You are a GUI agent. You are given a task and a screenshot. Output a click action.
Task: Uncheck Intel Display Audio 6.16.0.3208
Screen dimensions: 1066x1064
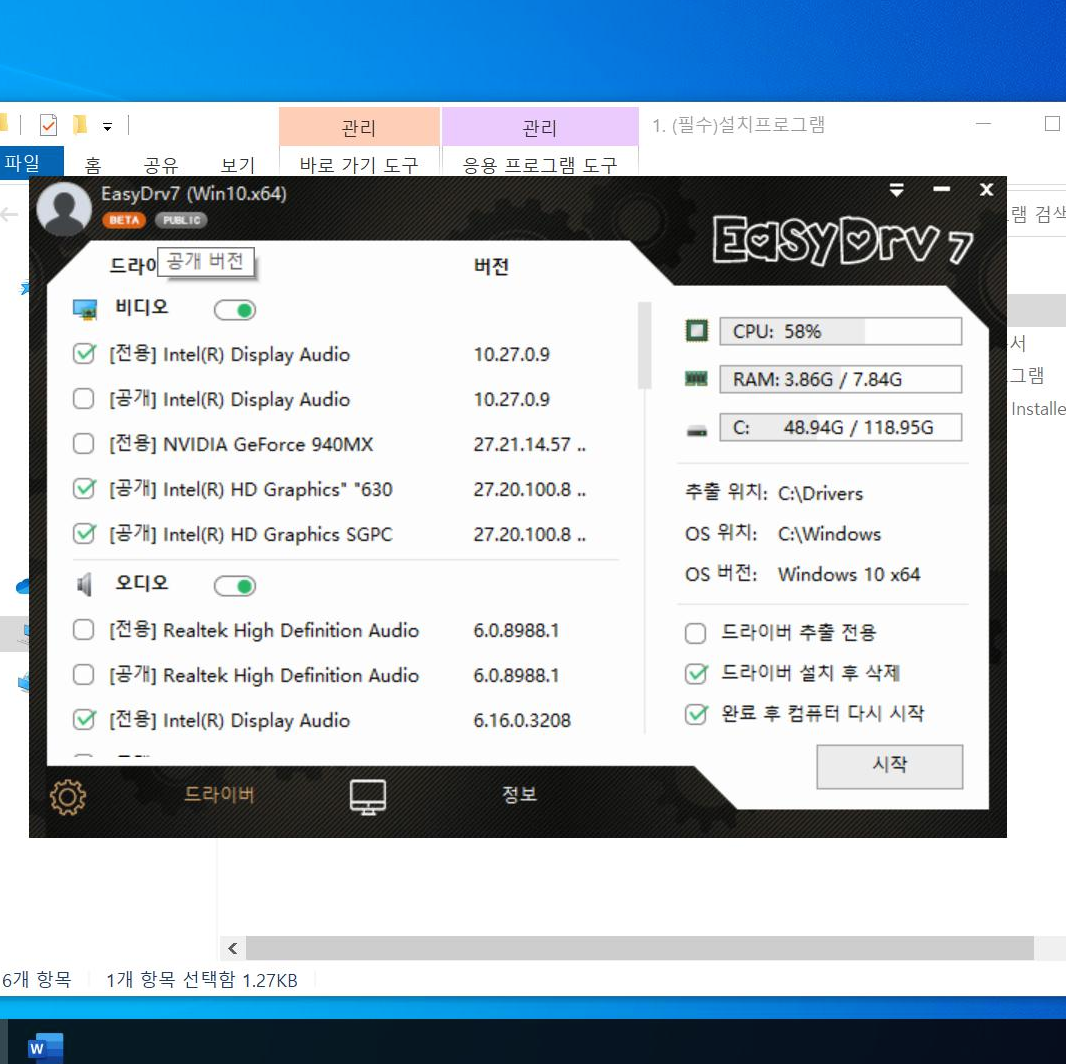point(84,720)
